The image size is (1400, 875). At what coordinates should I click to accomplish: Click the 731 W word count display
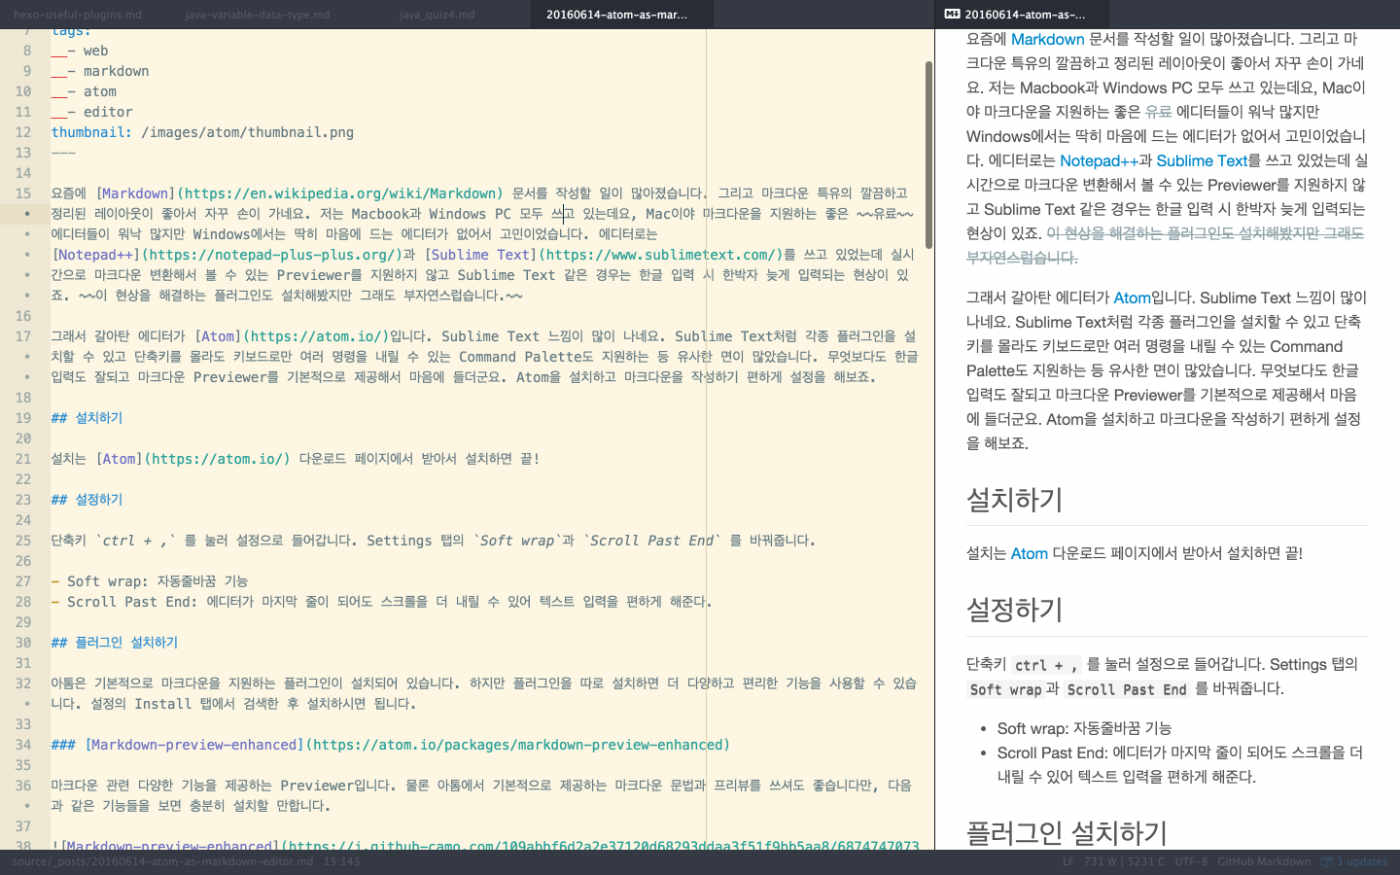1103,860
